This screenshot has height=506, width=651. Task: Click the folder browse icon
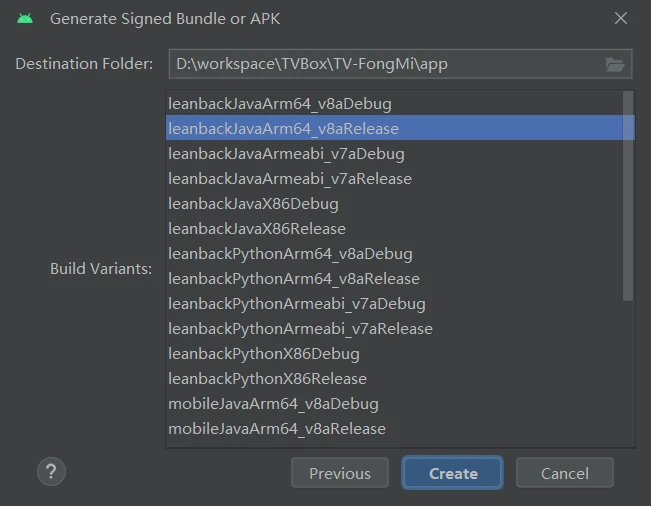click(x=614, y=64)
